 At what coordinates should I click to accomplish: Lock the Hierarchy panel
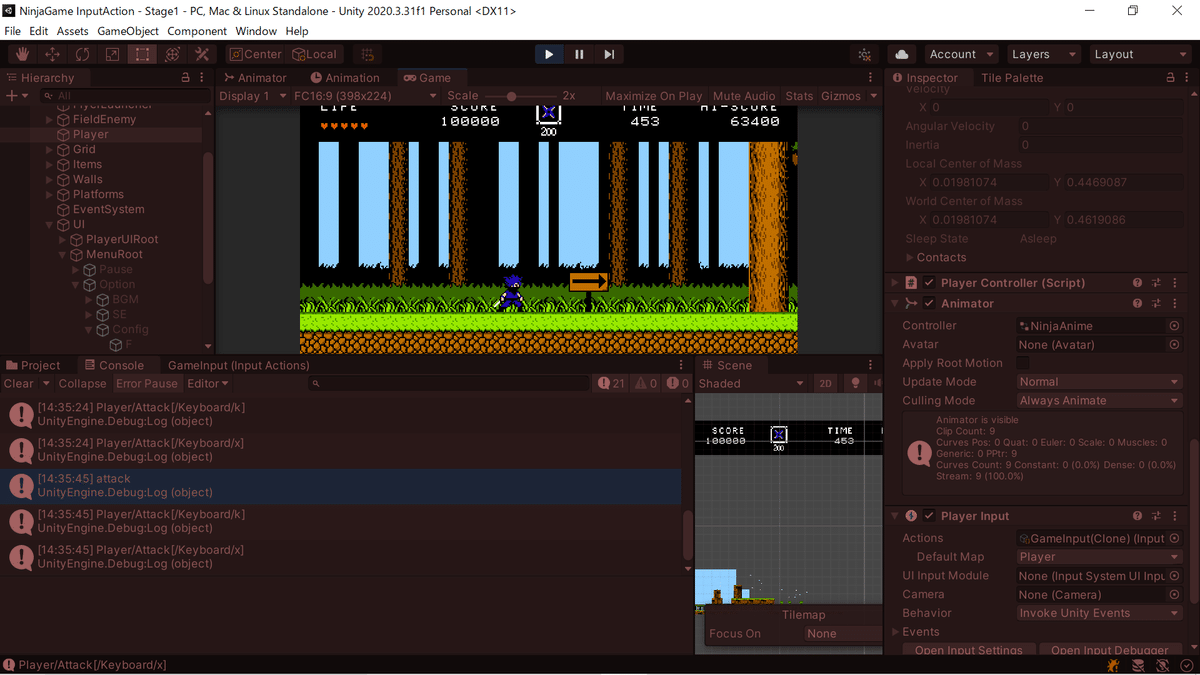tap(185, 78)
